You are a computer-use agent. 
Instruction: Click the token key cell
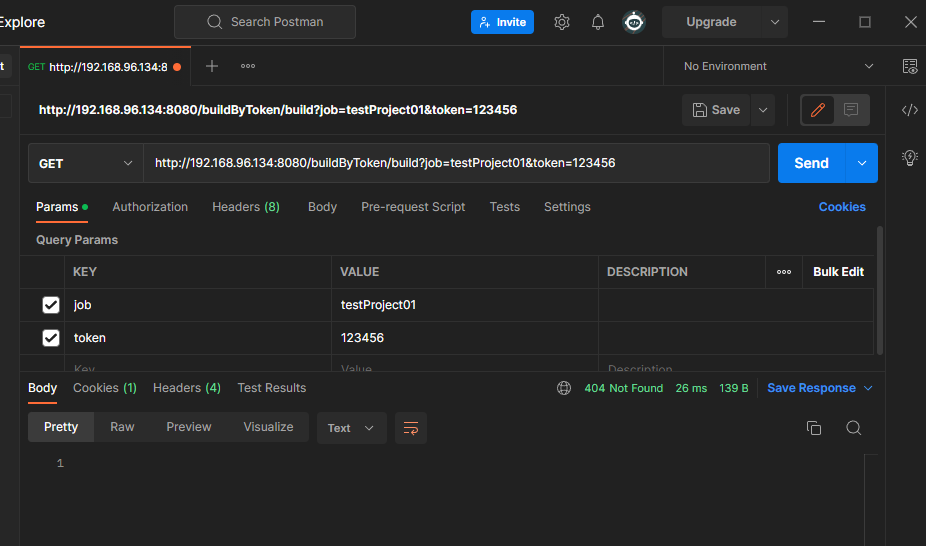coord(198,338)
